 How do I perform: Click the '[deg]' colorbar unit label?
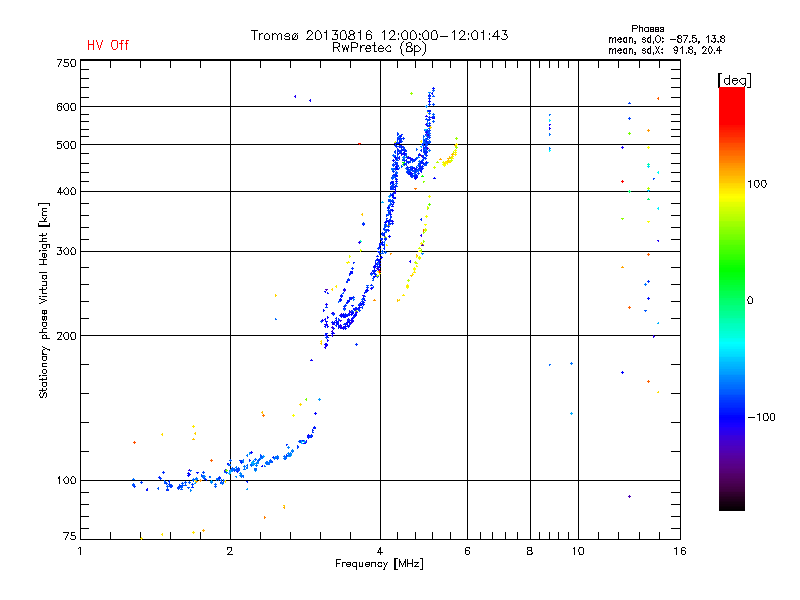click(734, 80)
